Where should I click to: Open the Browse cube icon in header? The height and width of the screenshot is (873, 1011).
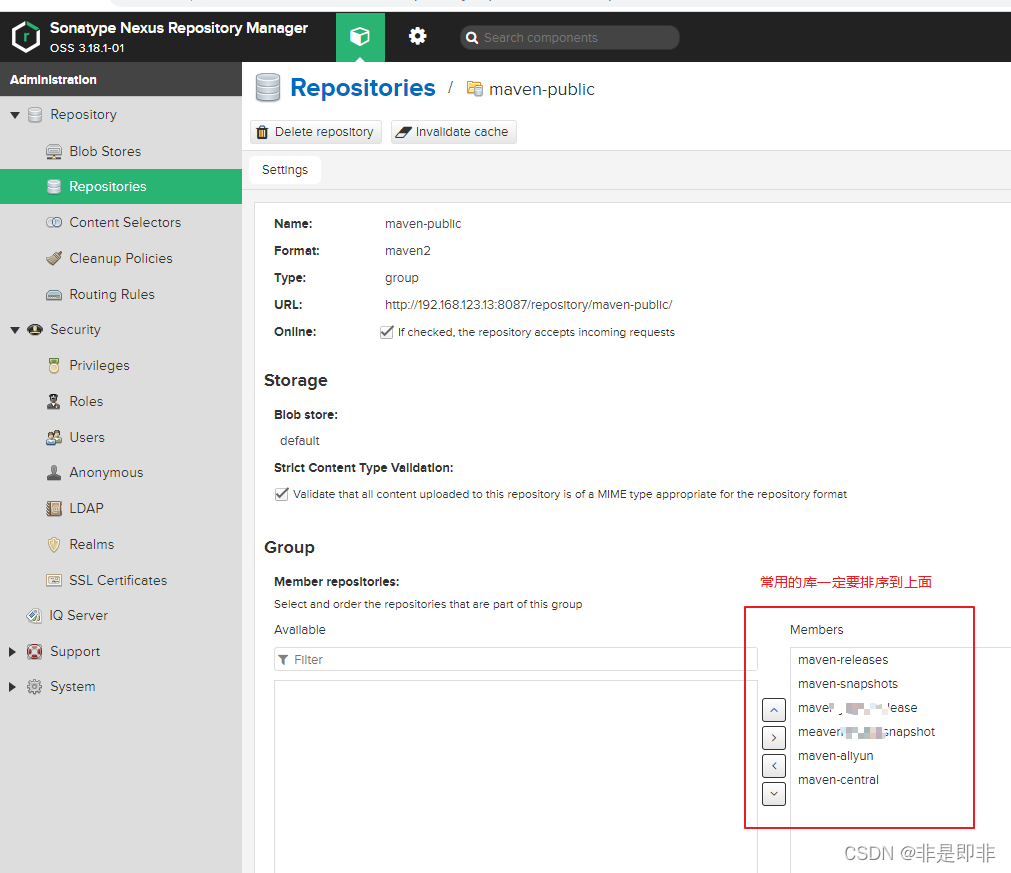click(x=360, y=37)
